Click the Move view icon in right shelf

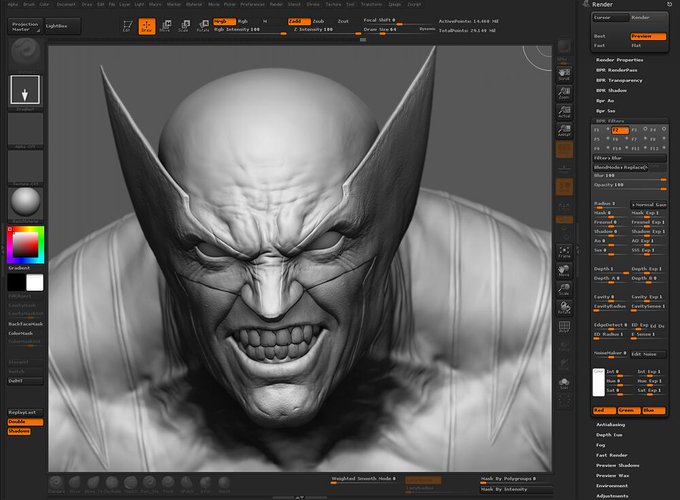[x=564, y=270]
